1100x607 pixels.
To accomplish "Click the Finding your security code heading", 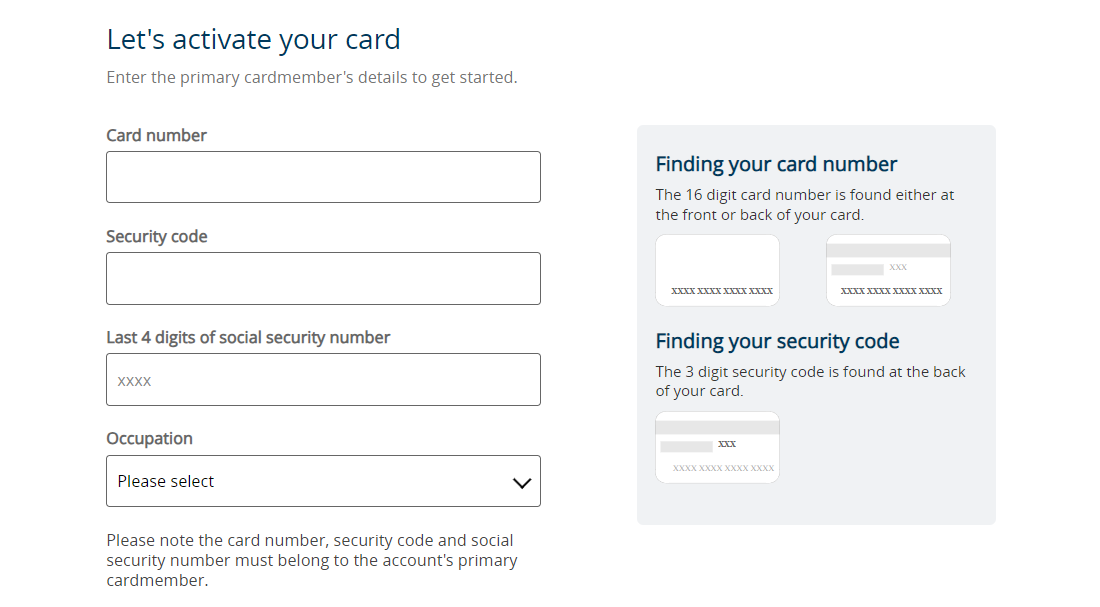I will point(778,341).
